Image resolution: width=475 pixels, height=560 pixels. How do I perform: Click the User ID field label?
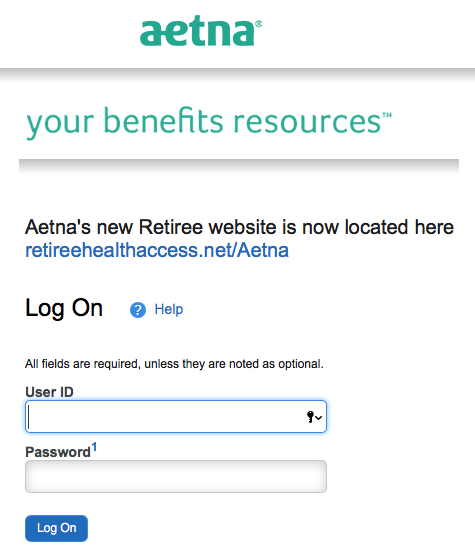(x=49, y=392)
